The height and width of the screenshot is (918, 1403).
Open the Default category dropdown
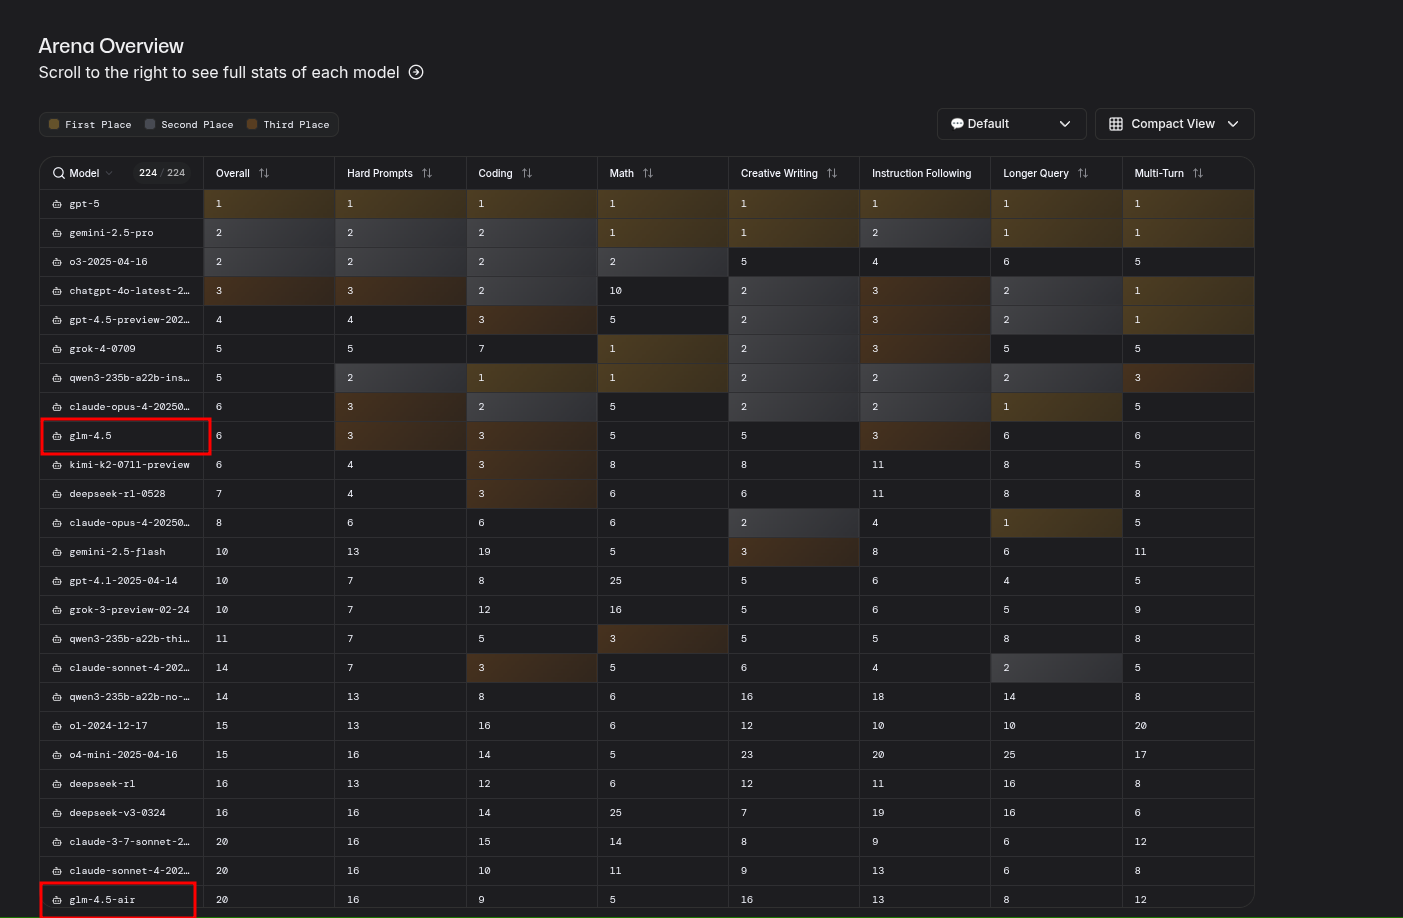pyautogui.click(x=1011, y=124)
